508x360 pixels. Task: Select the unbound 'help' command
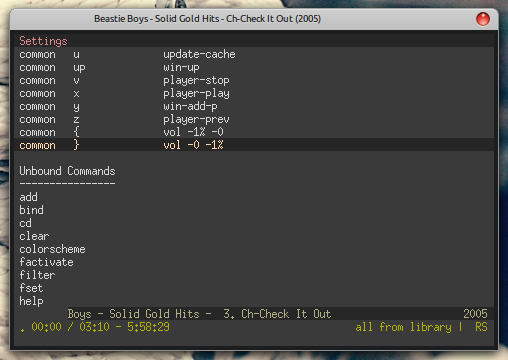point(31,301)
